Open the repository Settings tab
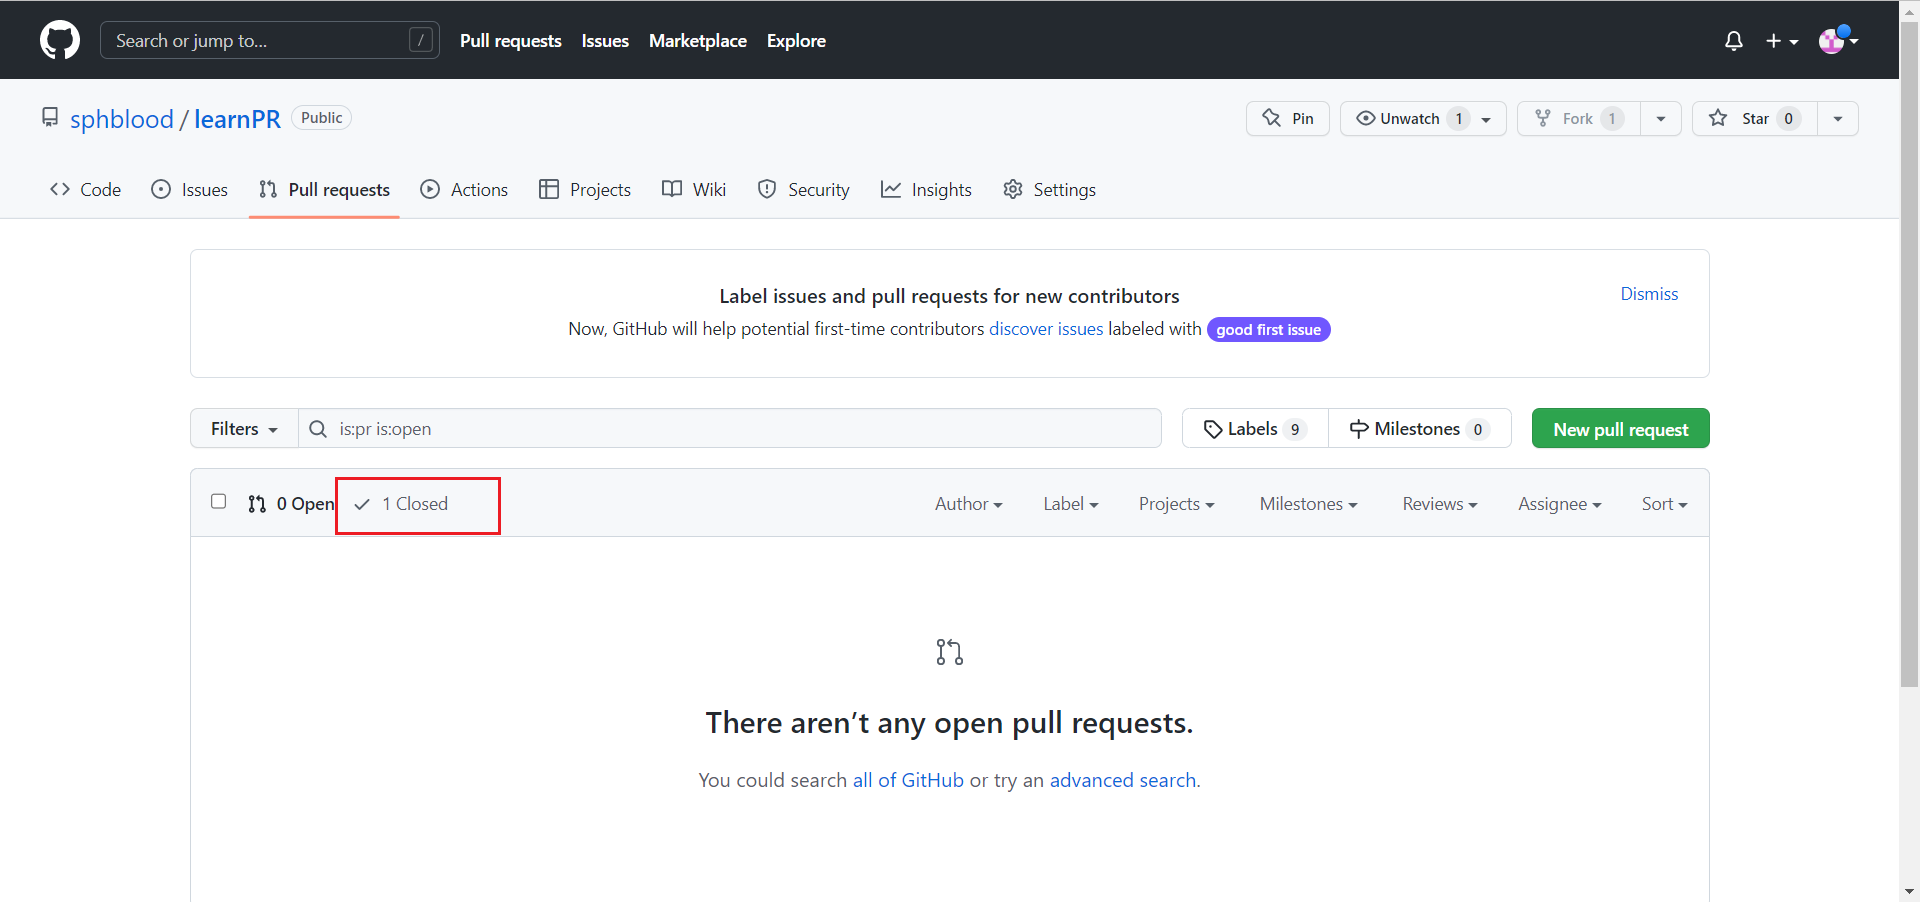This screenshot has width=1920, height=902. (x=1049, y=189)
